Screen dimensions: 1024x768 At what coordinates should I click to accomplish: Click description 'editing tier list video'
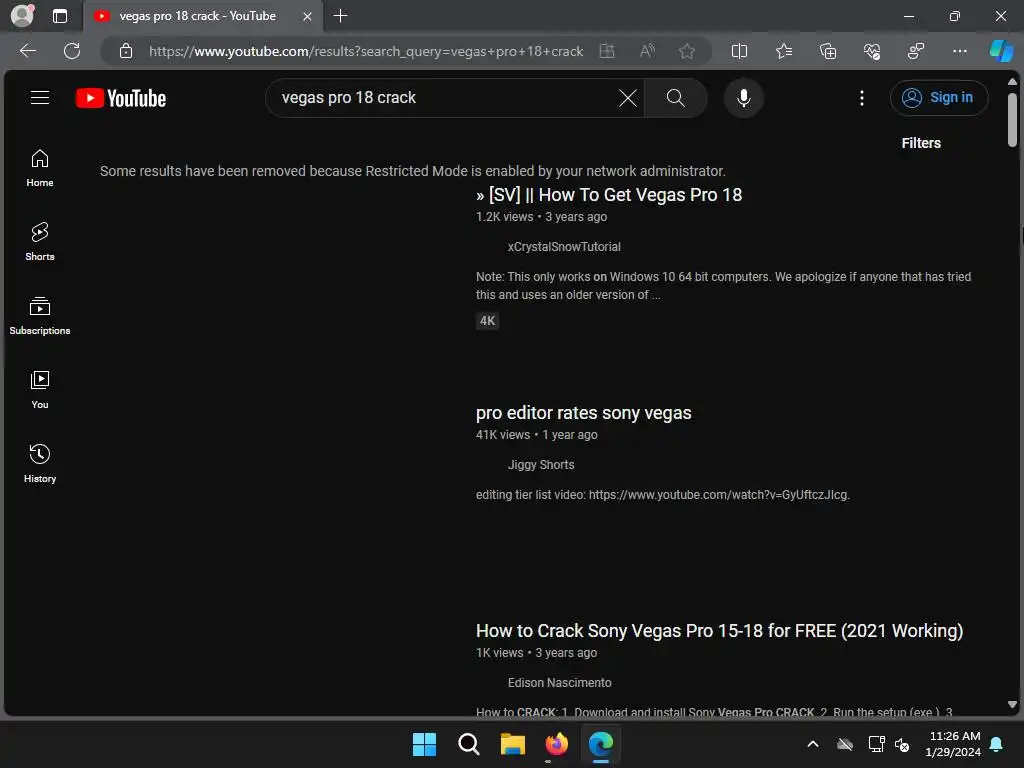coord(663,495)
